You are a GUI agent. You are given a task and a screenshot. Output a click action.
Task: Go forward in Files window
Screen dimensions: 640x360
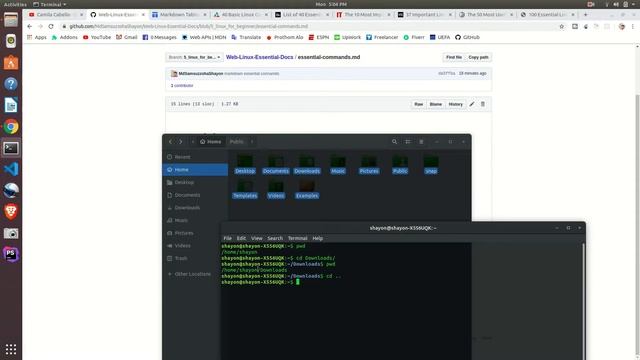point(181,142)
